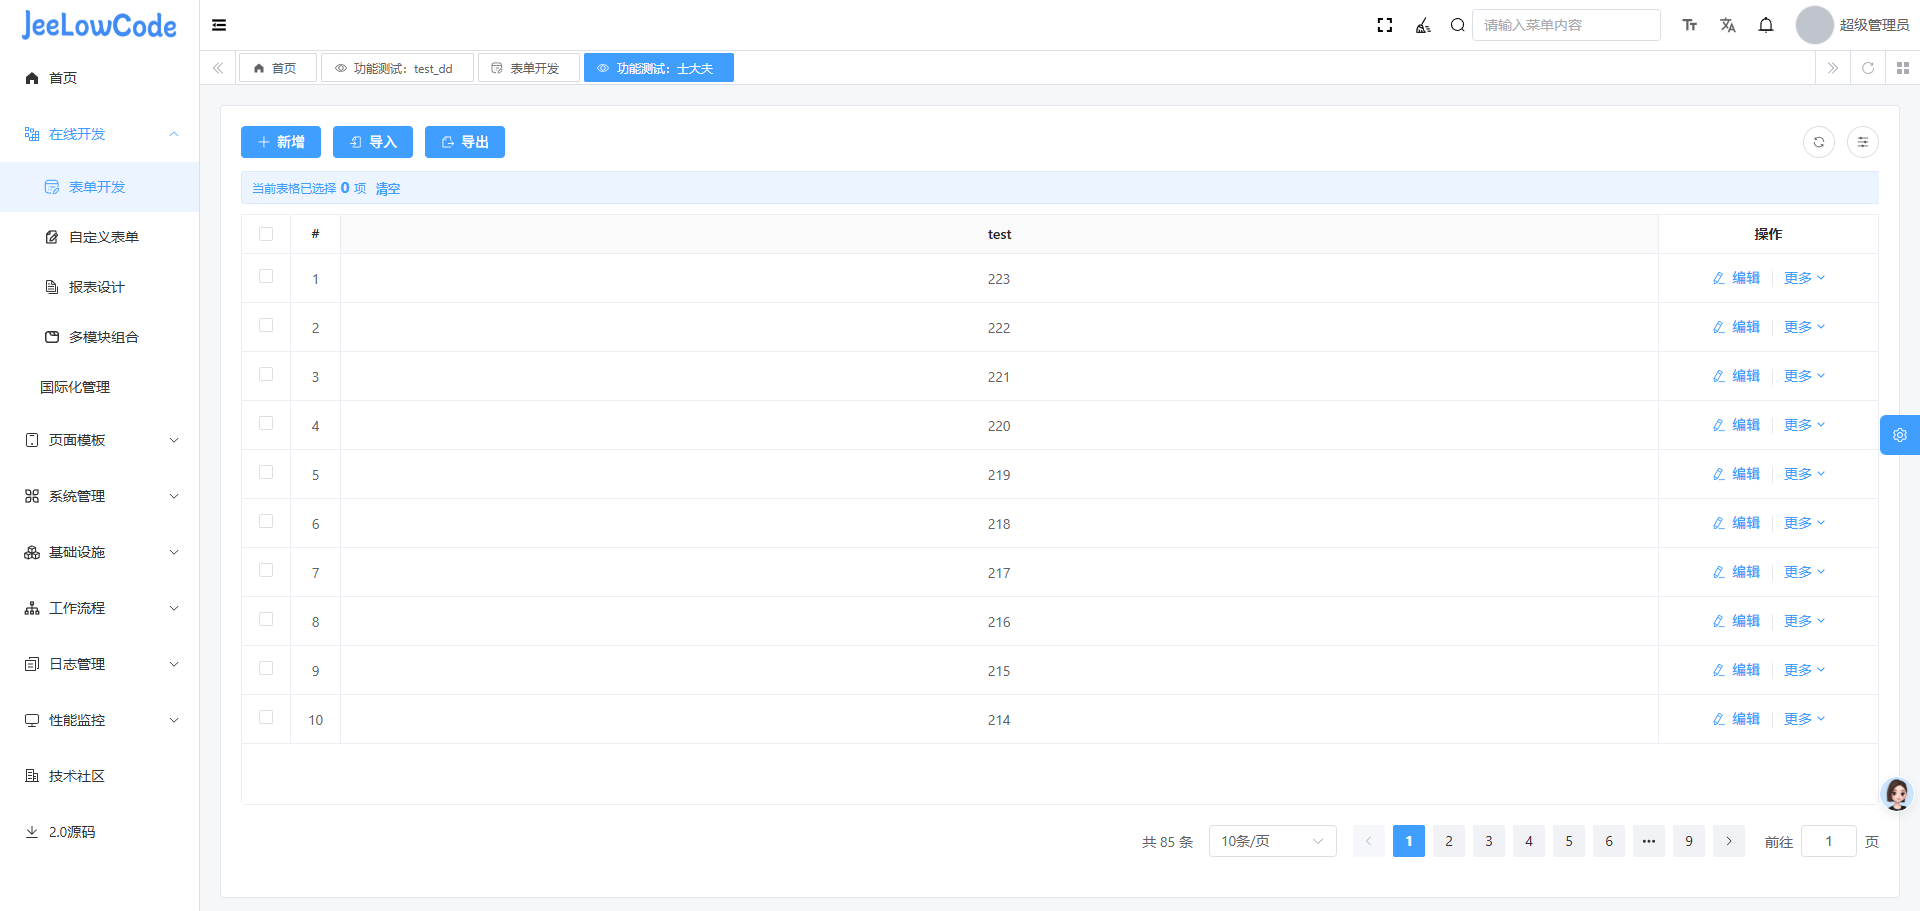Screen dimensions: 1920x911
Task: Click the fullscreen toggle icon in header
Action: [1385, 25]
